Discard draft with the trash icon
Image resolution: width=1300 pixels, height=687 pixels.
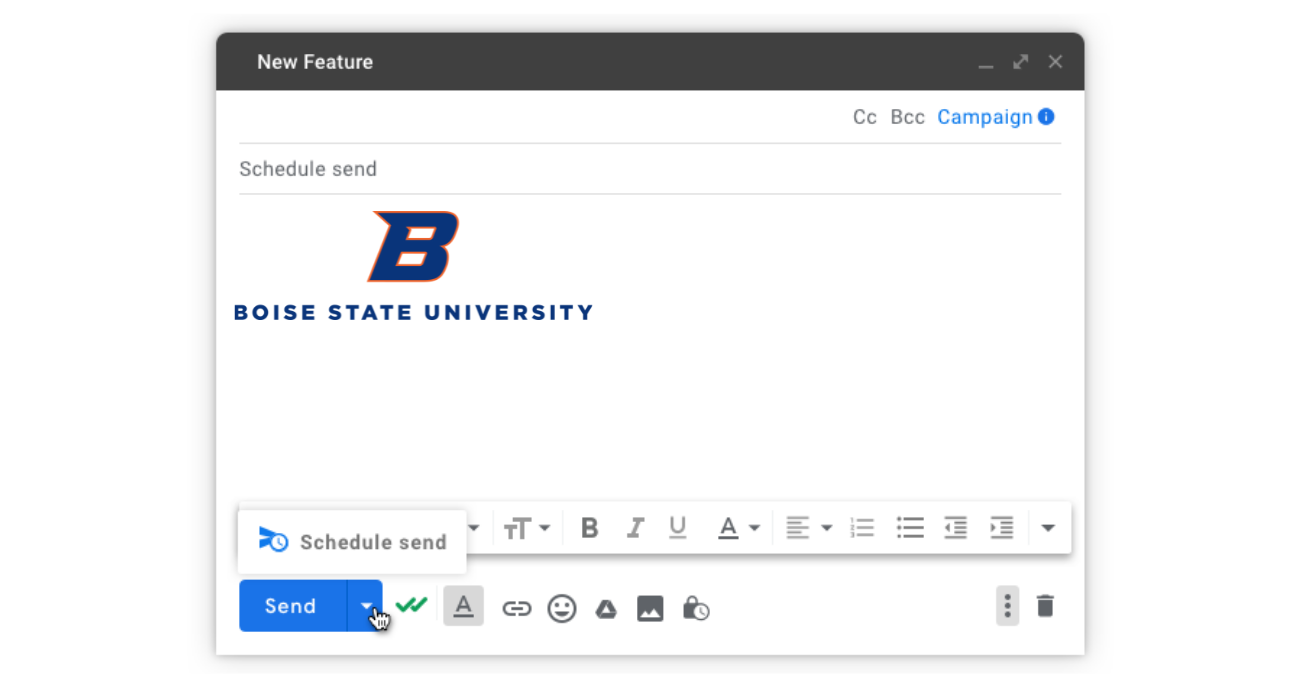pos(1045,606)
